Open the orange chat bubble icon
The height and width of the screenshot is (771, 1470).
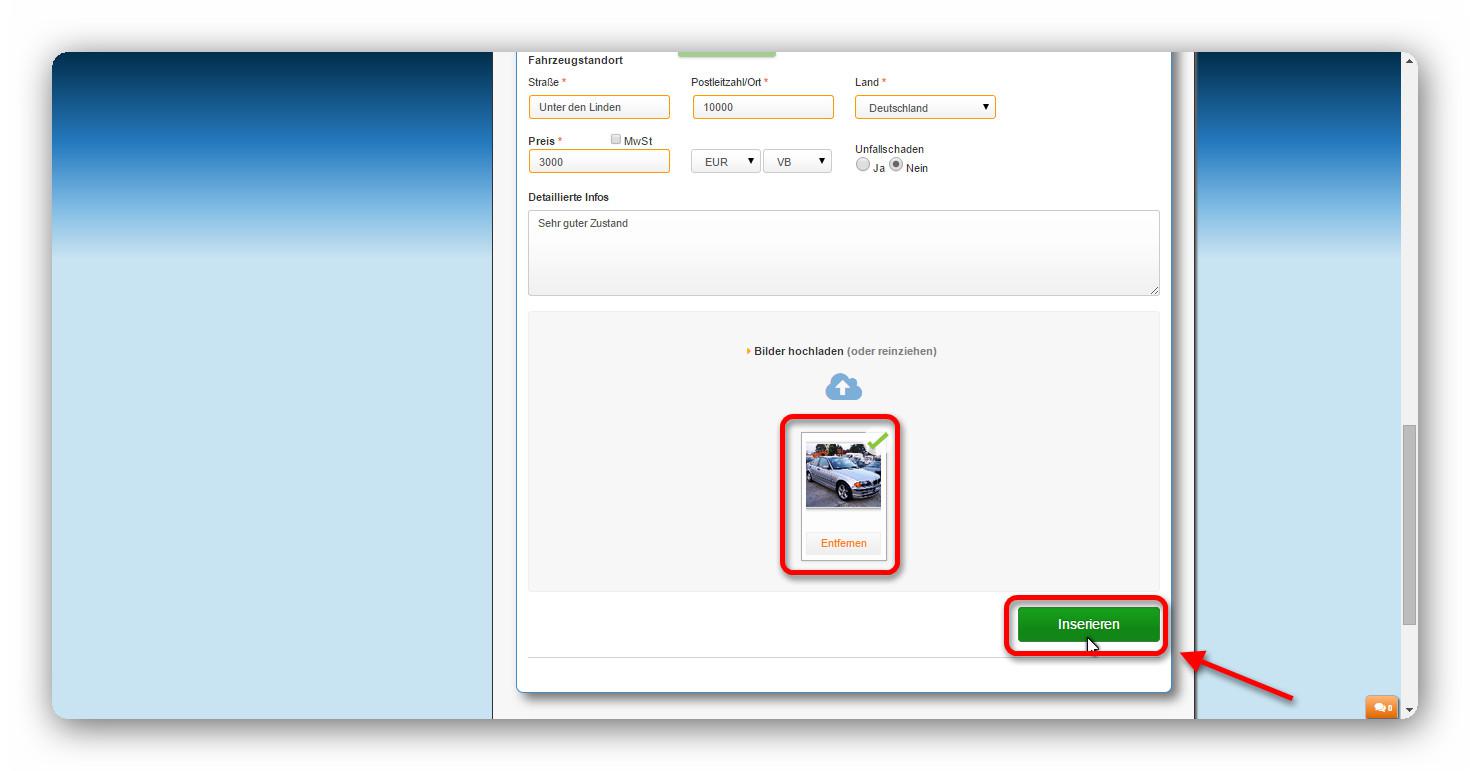(1382, 707)
